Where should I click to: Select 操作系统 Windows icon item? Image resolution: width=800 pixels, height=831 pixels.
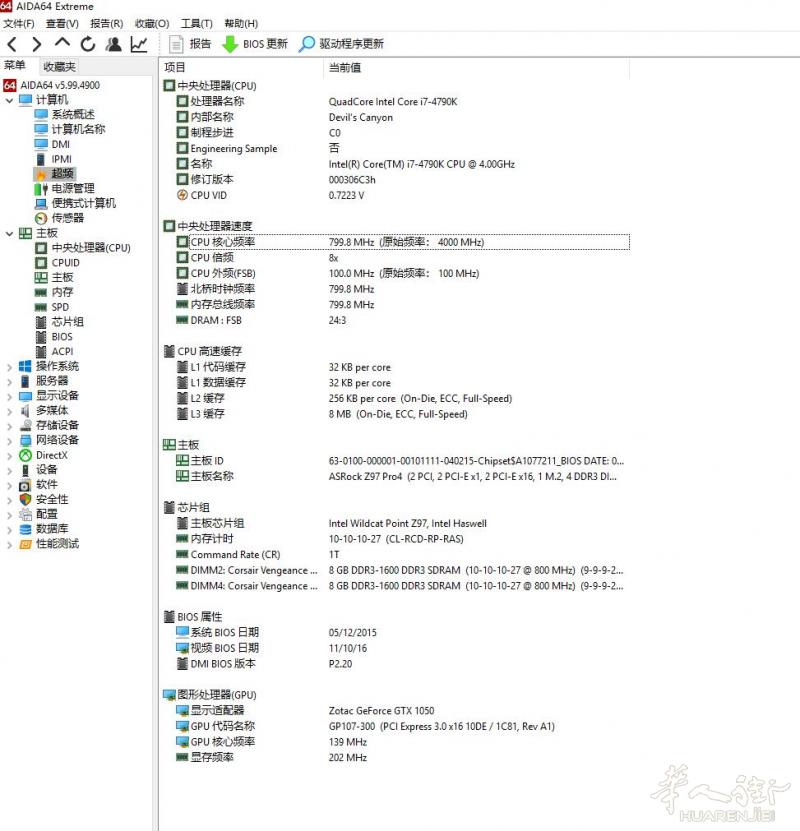click(x=49, y=367)
